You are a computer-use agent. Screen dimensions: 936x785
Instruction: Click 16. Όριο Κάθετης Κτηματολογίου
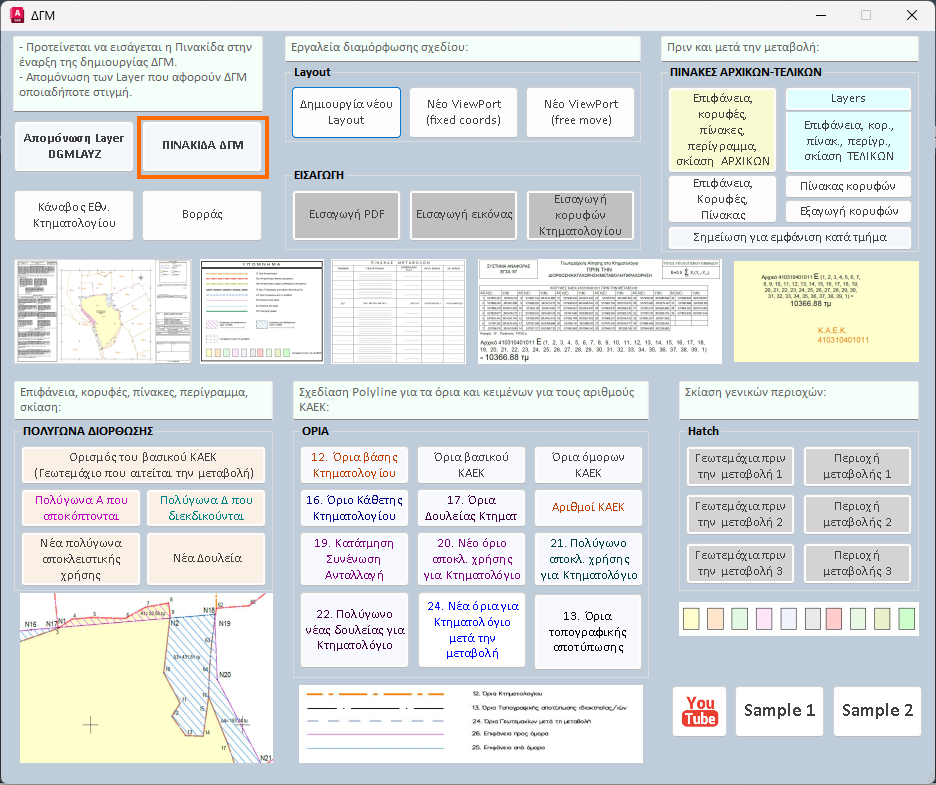(x=355, y=508)
